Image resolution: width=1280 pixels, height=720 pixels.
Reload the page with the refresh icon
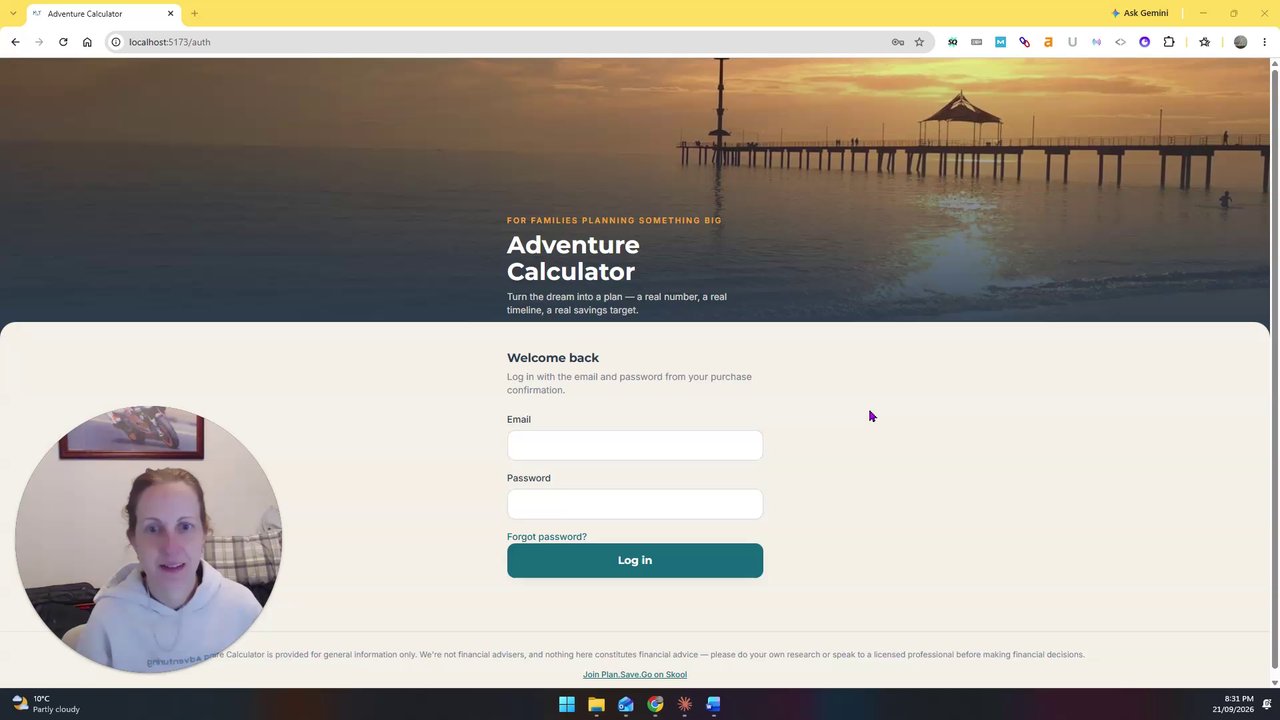[x=63, y=42]
